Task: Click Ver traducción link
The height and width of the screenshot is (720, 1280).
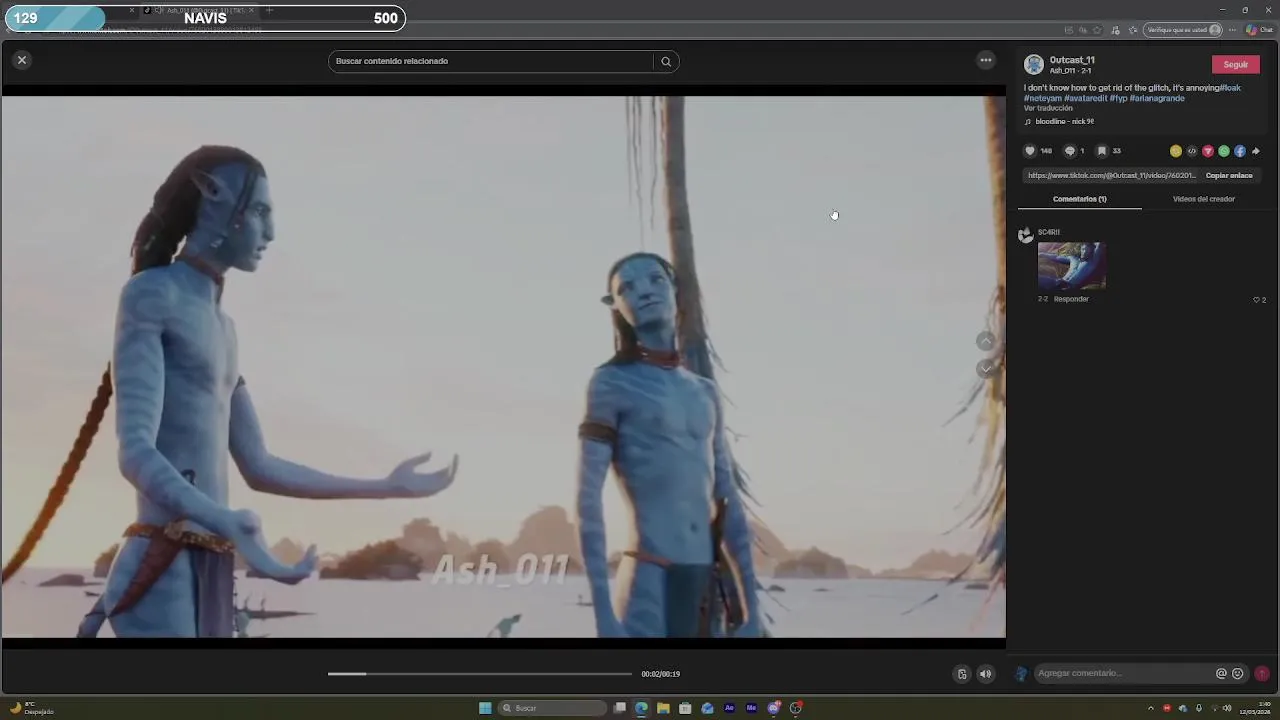Action: [1047, 108]
